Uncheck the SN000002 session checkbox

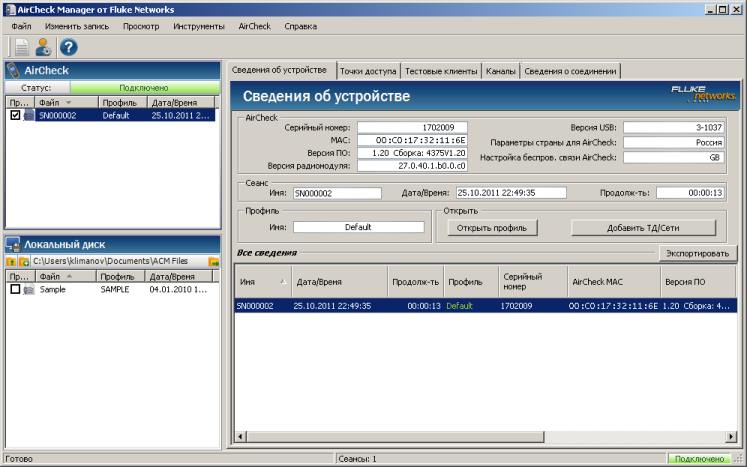pyautogui.click(x=15, y=115)
